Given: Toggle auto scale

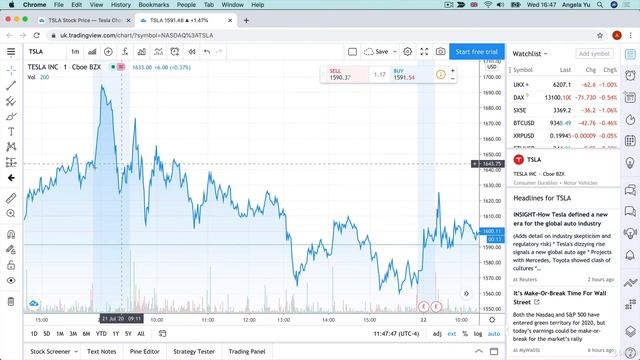Looking at the screenshot, I should (494, 334).
